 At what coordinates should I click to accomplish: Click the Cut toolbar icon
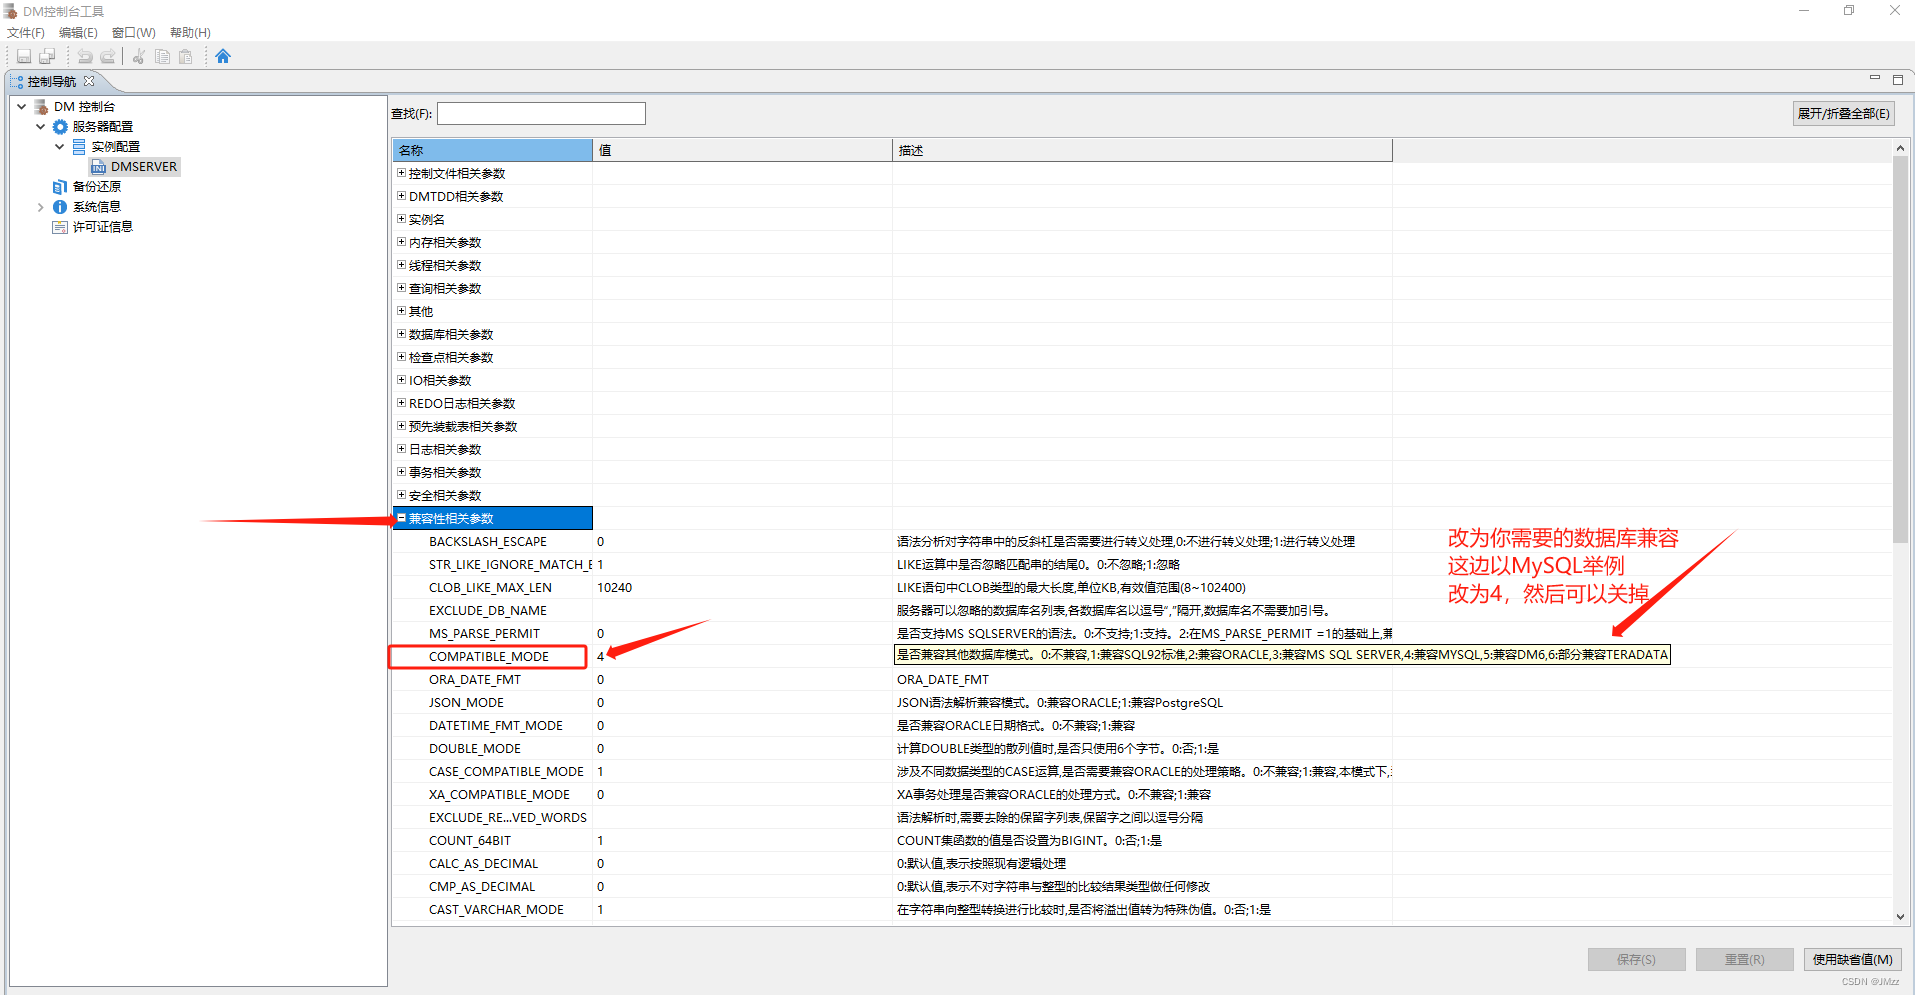[x=138, y=57]
